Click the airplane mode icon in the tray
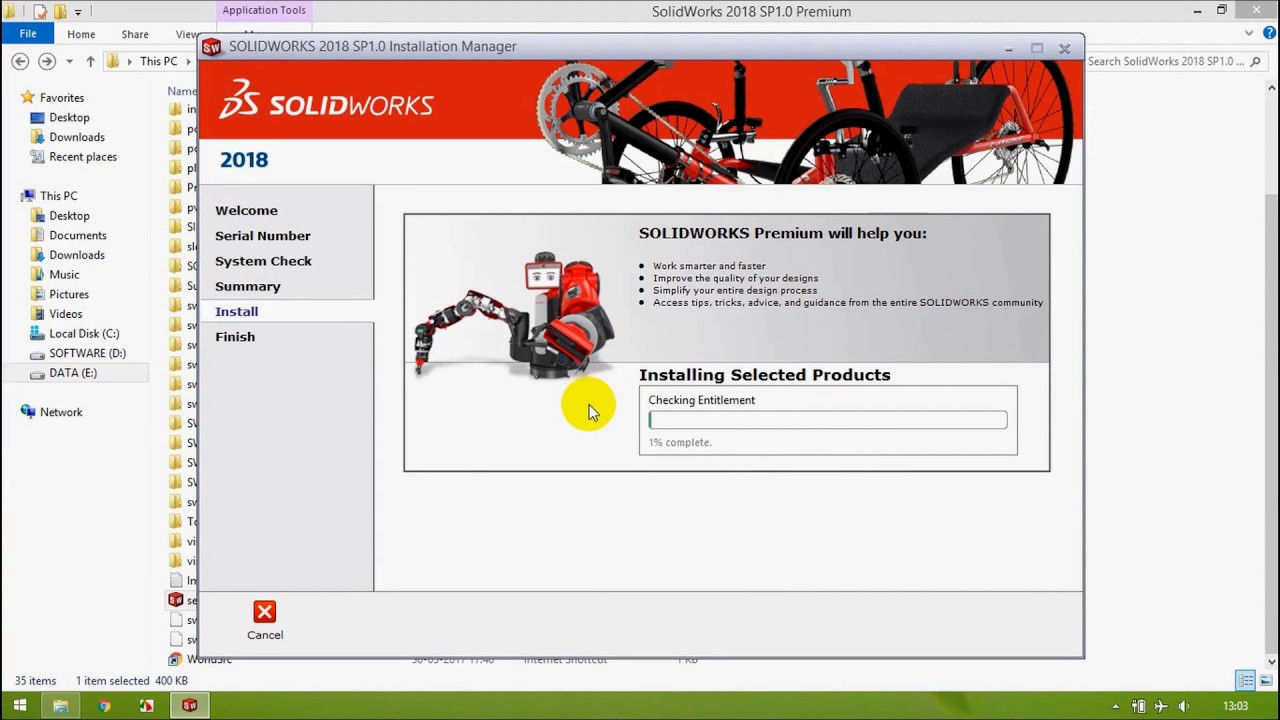The width and height of the screenshot is (1280, 720). pyautogui.click(x=1161, y=706)
